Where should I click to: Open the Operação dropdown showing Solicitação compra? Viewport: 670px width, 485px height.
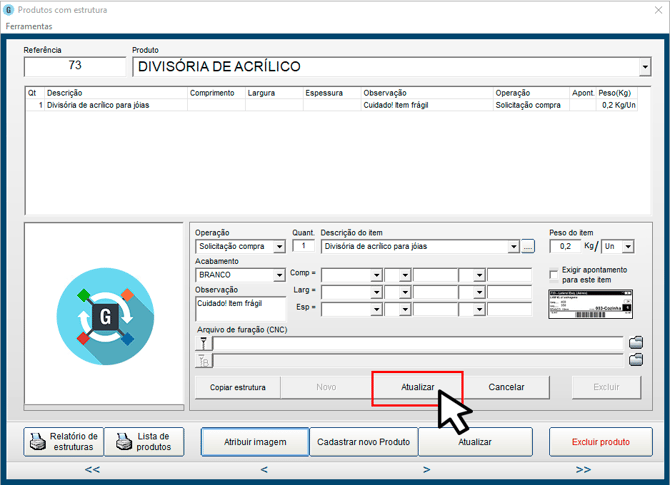[279, 247]
